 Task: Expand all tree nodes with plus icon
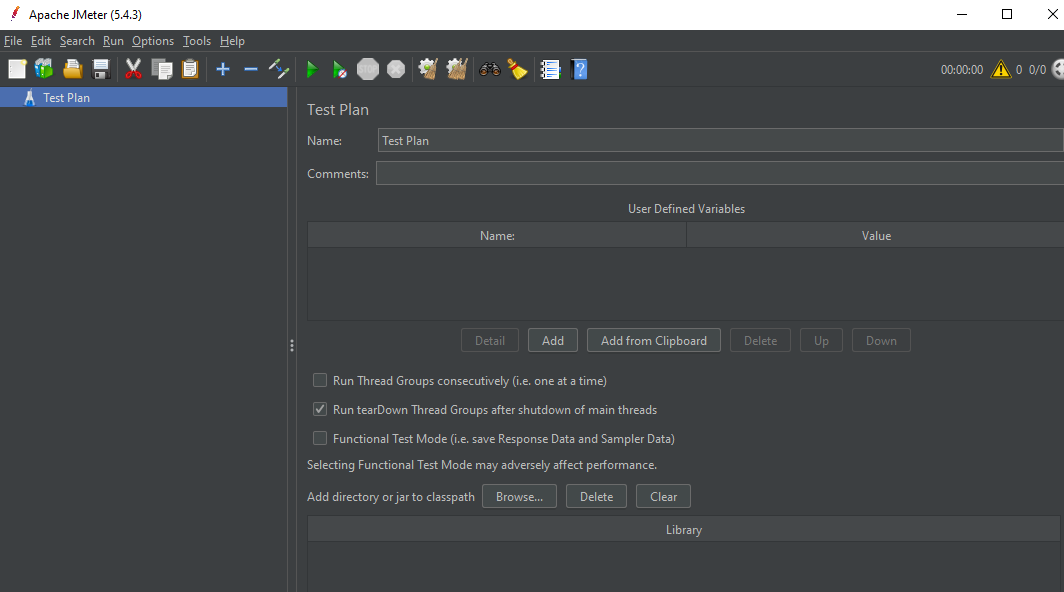coord(222,69)
